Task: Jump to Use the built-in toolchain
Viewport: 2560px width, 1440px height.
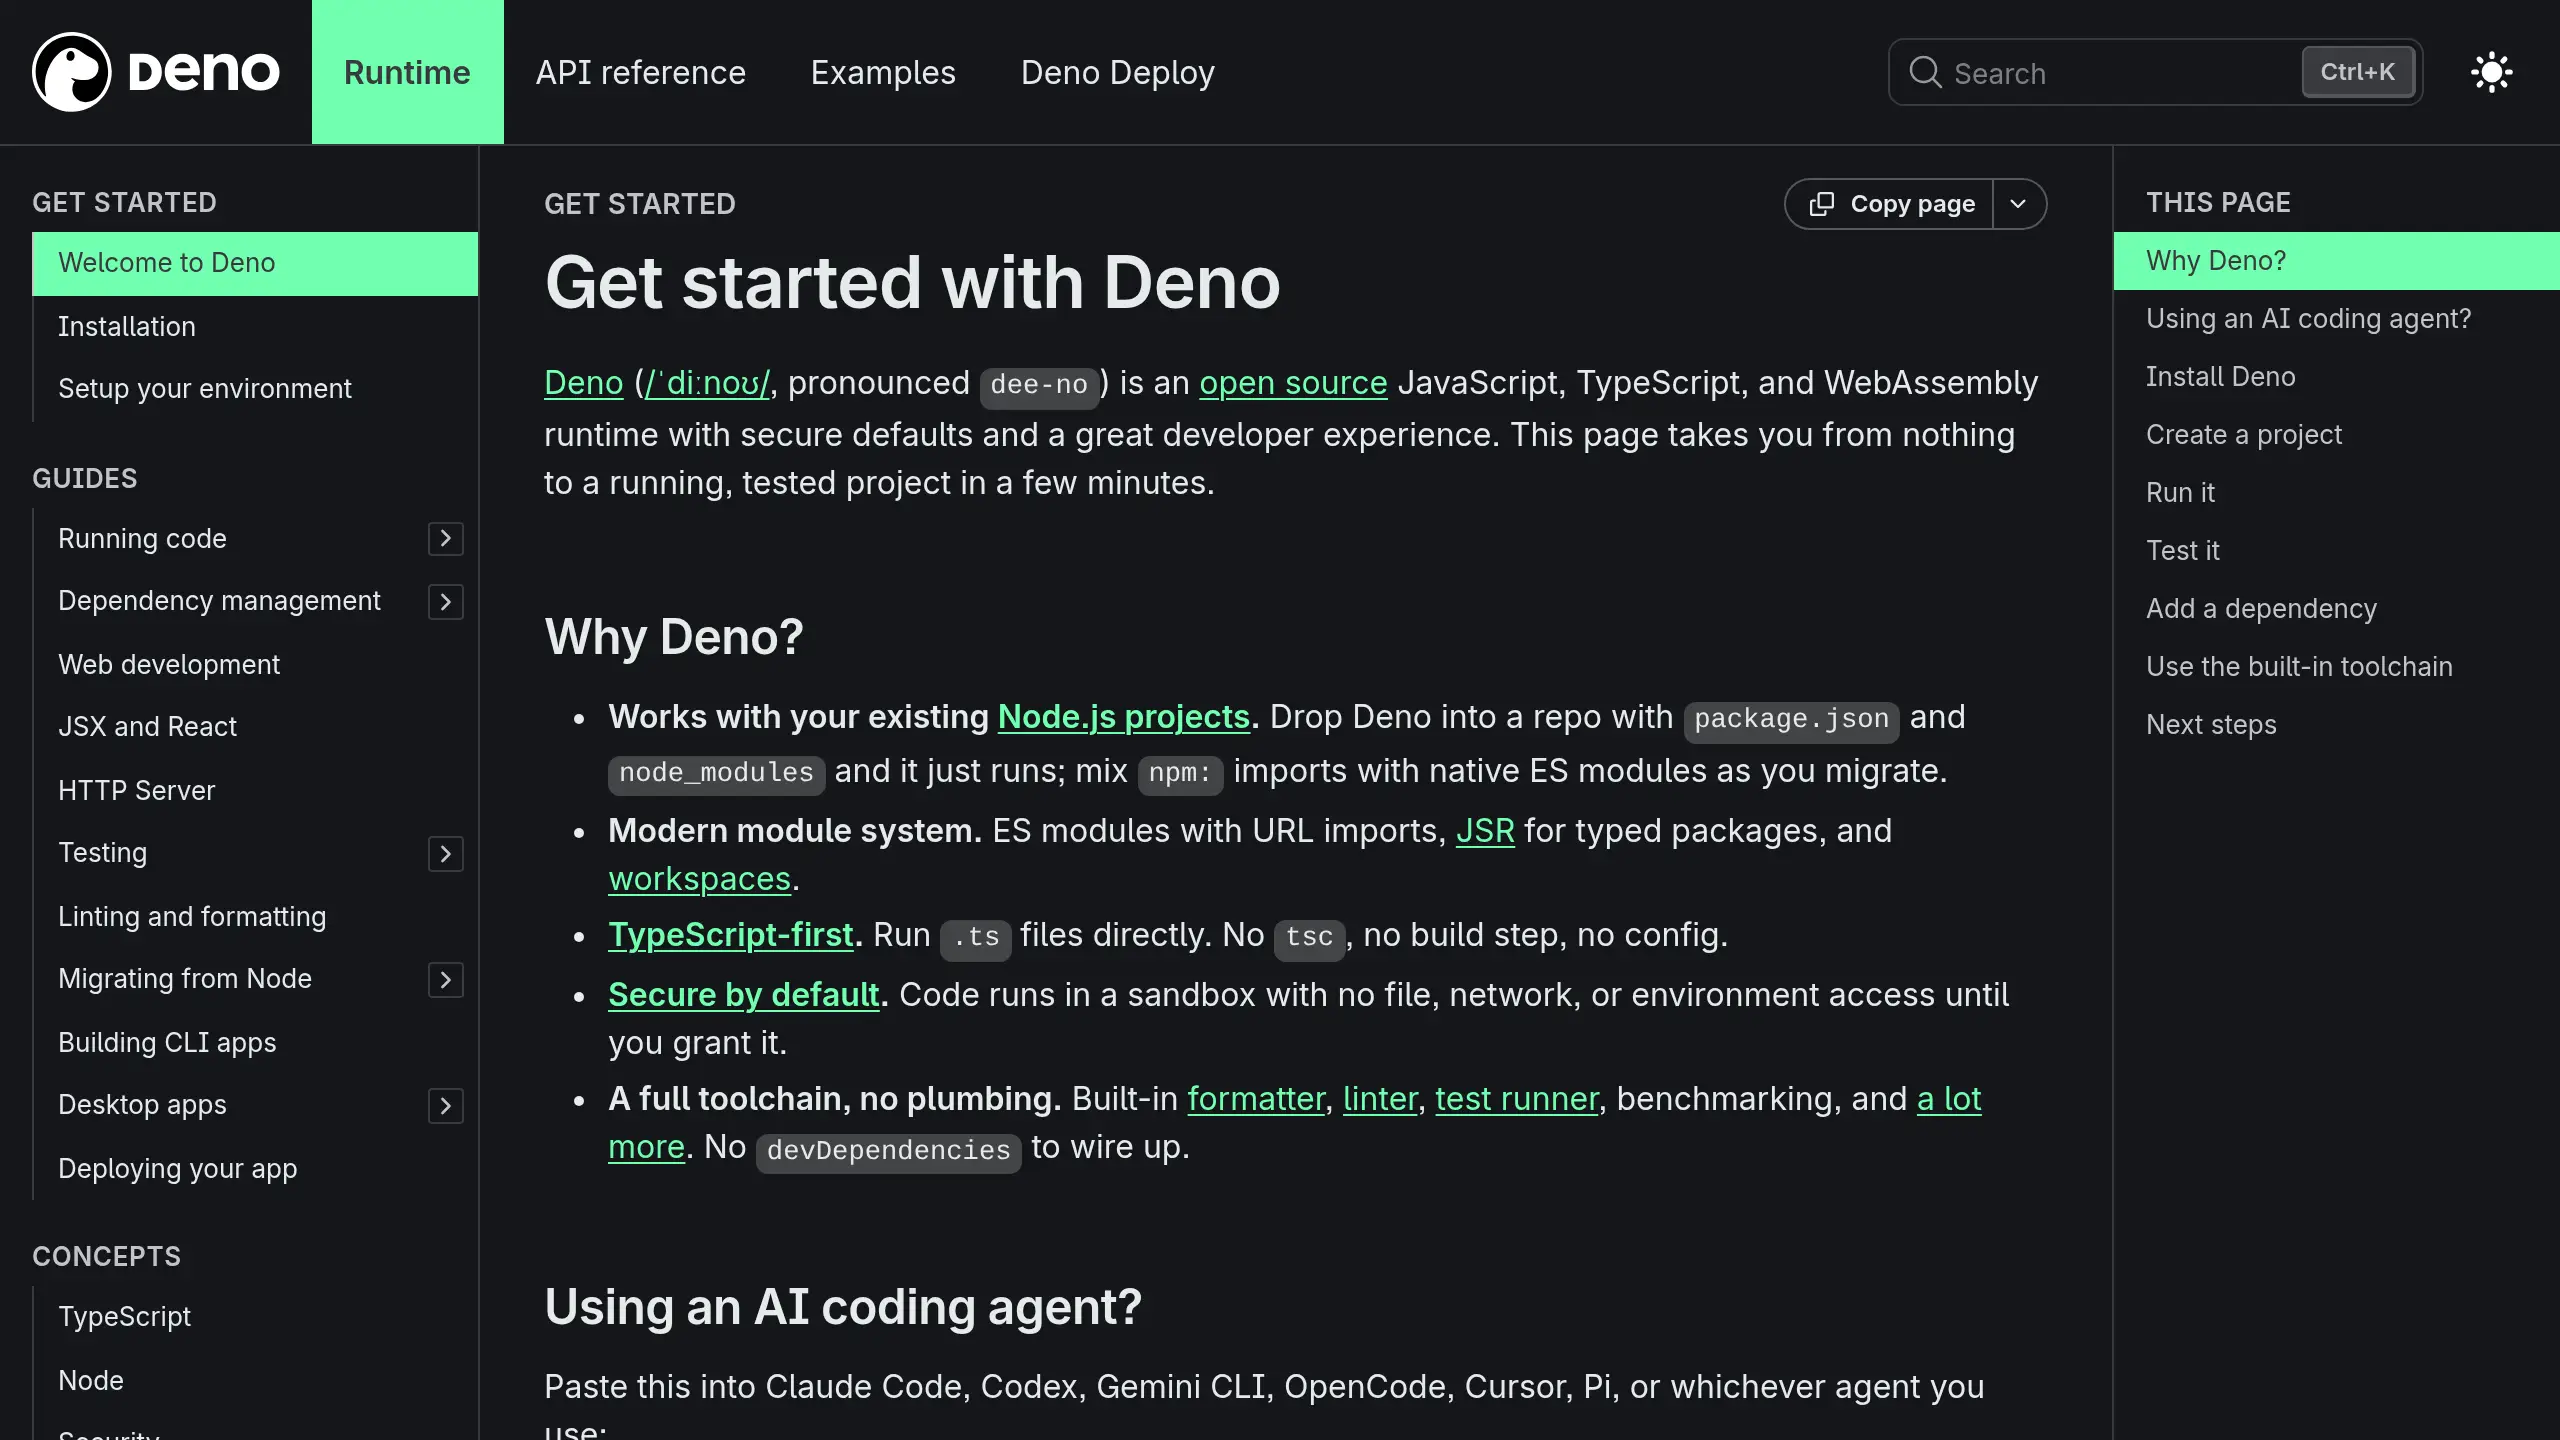Action: coord(2299,667)
